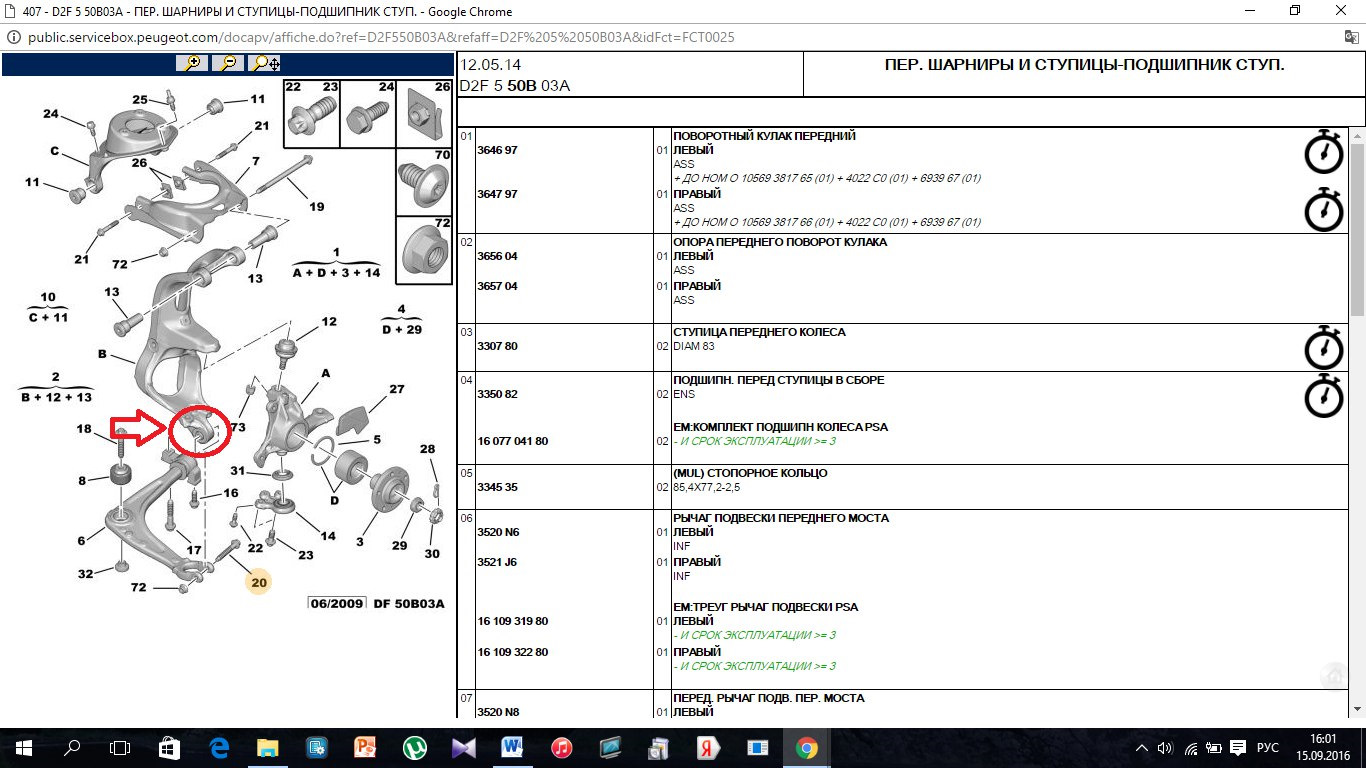
Task: Click the СТУПИЦА ПЕРЕДНЕГО КОЛЕСА heading
Action: pyautogui.click(x=759, y=332)
